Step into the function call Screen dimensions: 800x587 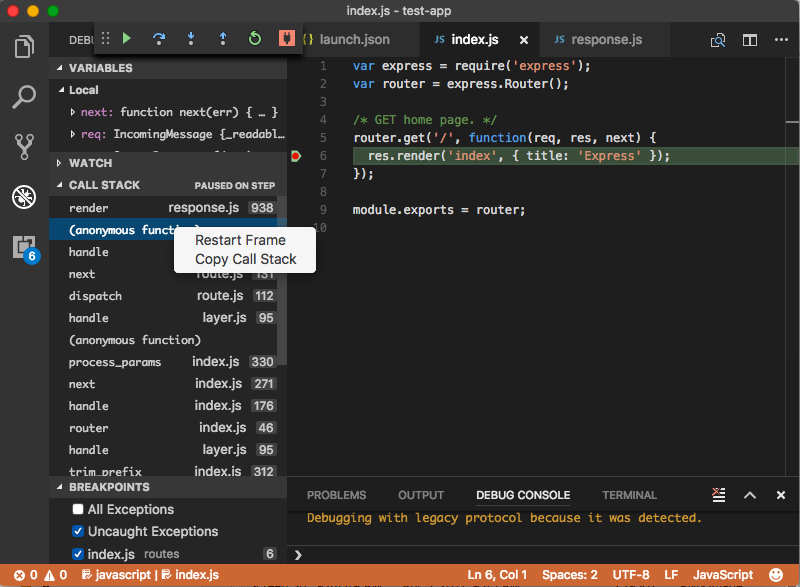coord(191,39)
